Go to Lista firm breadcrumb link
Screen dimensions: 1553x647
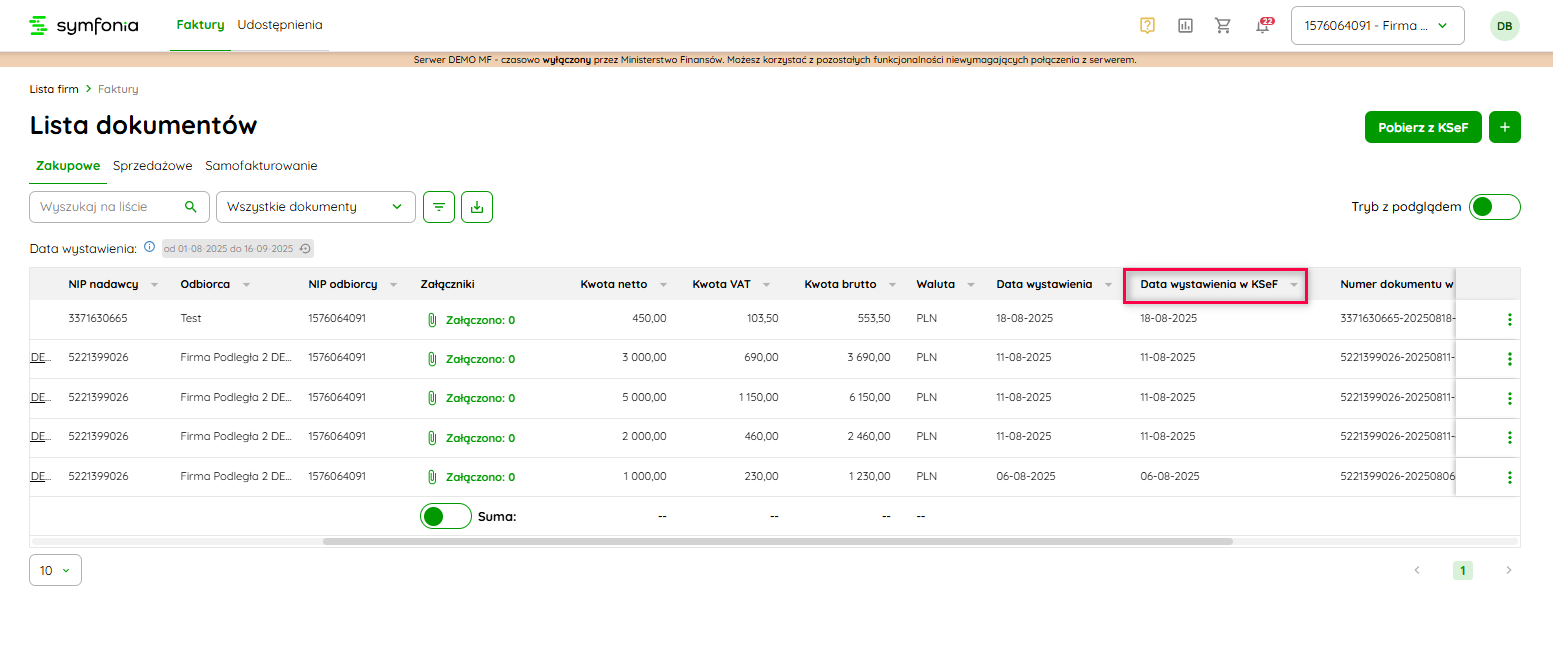click(x=54, y=89)
